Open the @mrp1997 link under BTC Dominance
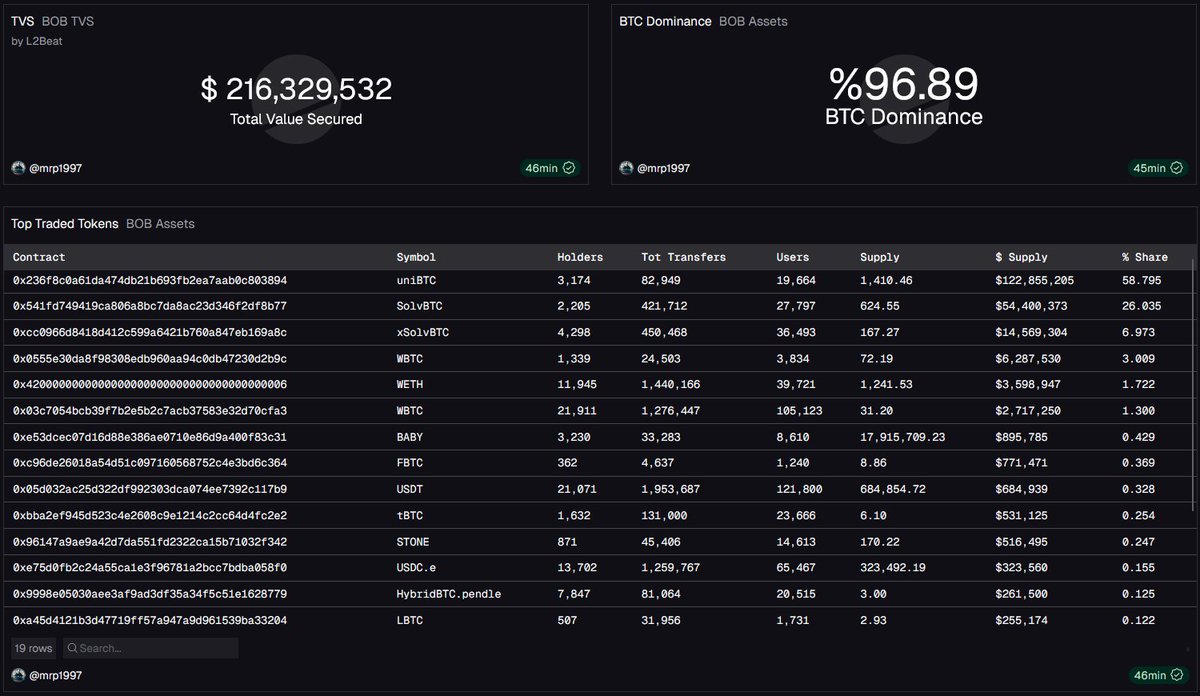Viewport: 1200px width, 696px height. click(664, 168)
